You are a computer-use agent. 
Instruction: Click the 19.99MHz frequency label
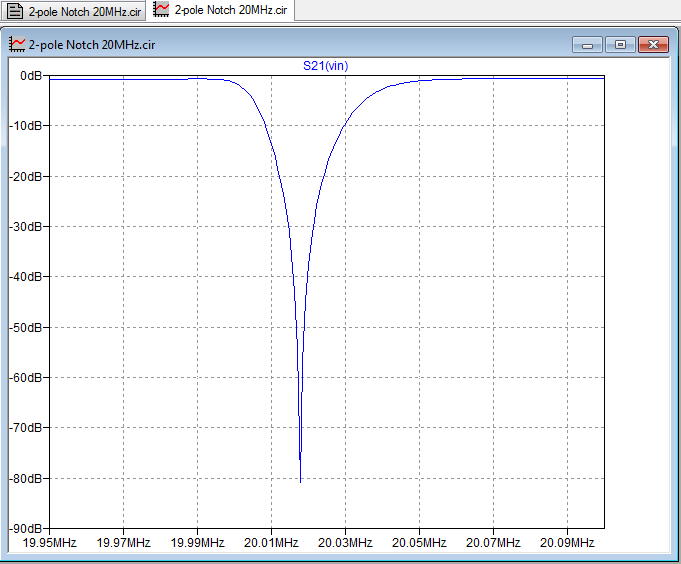point(198,543)
